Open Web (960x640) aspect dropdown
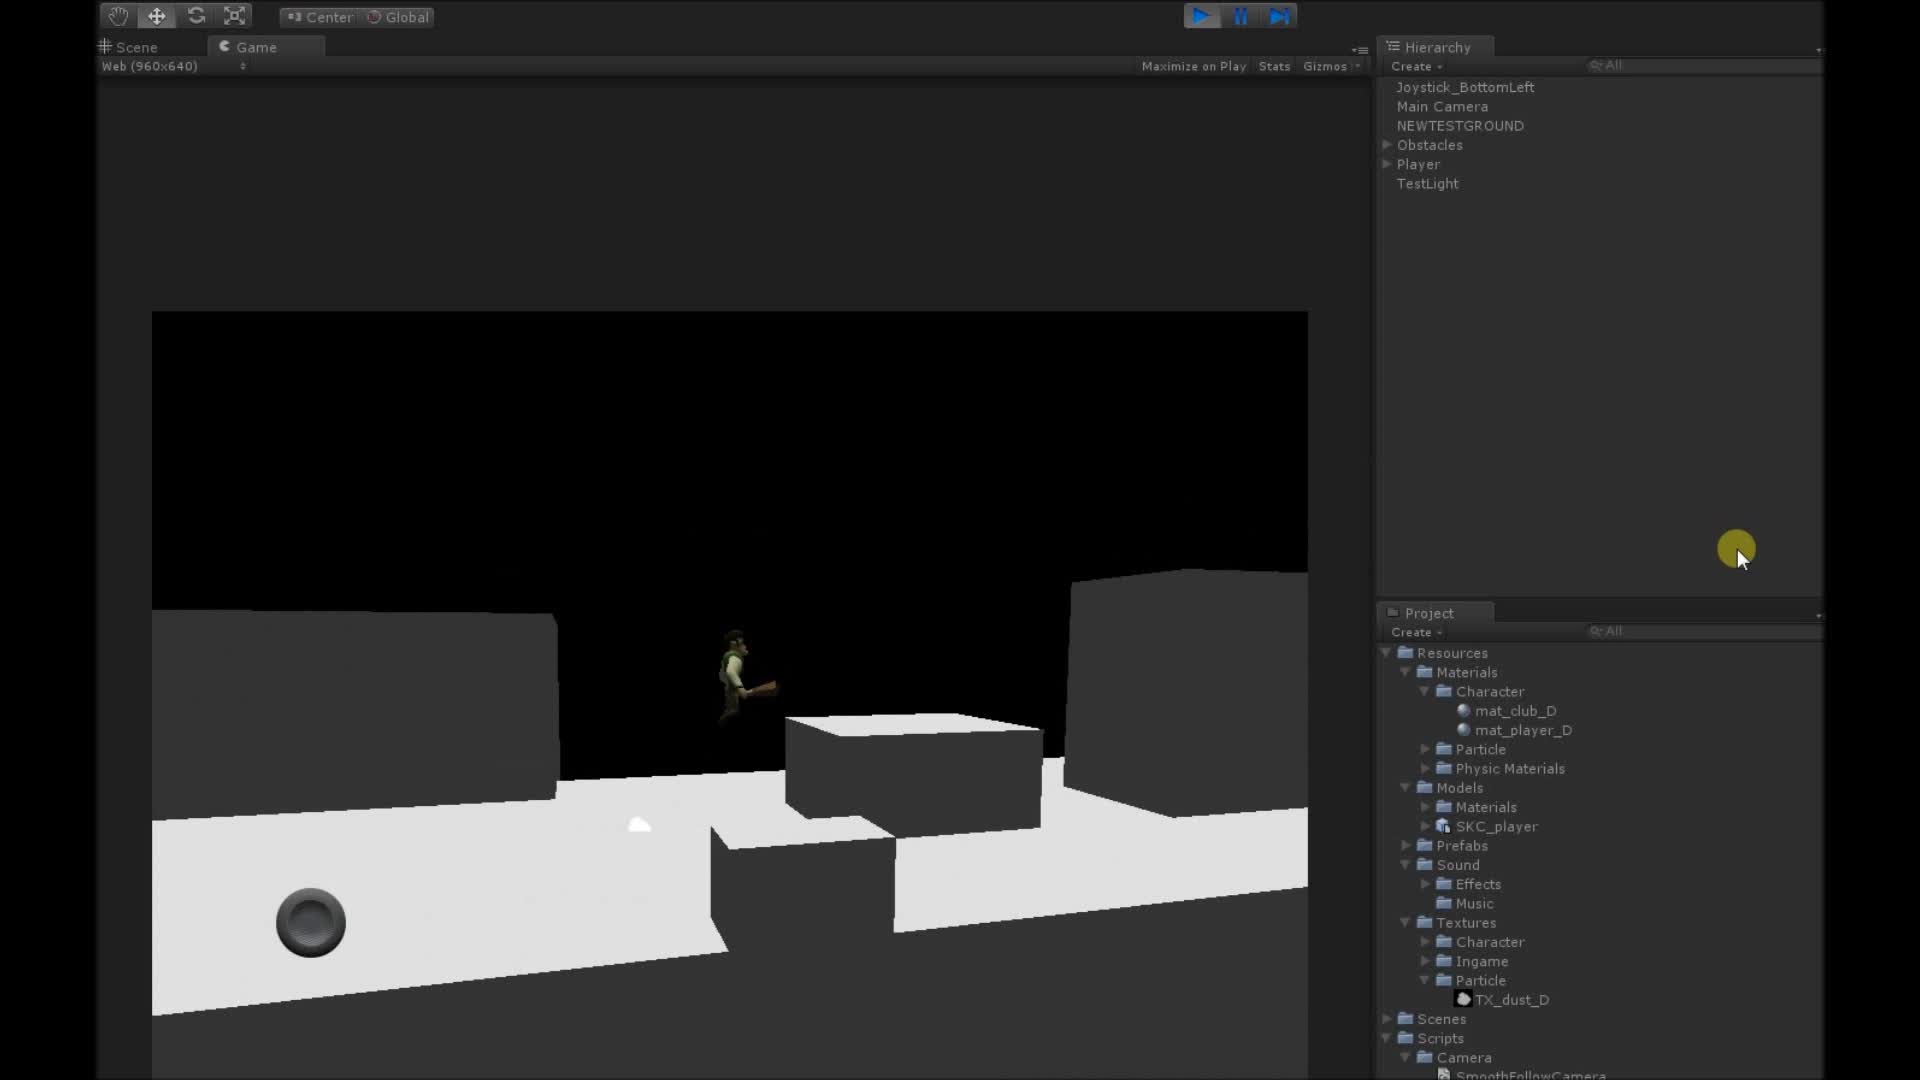The height and width of the screenshot is (1080, 1920). (x=173, y=66)
